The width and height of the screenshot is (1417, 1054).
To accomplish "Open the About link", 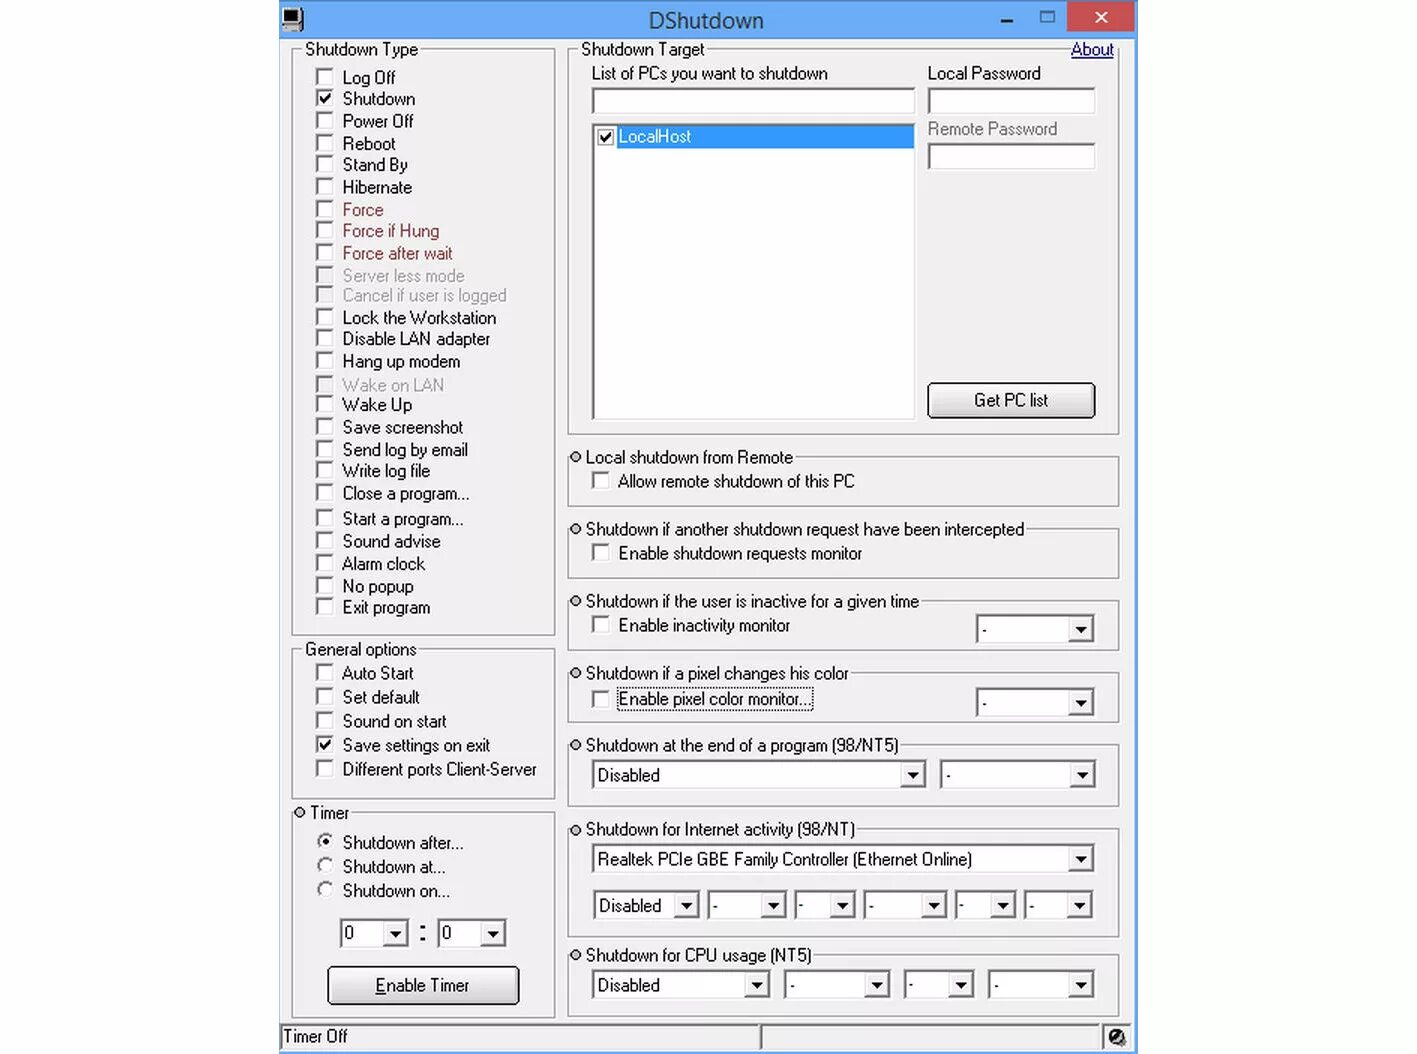I will click(x=1092, y=49).
